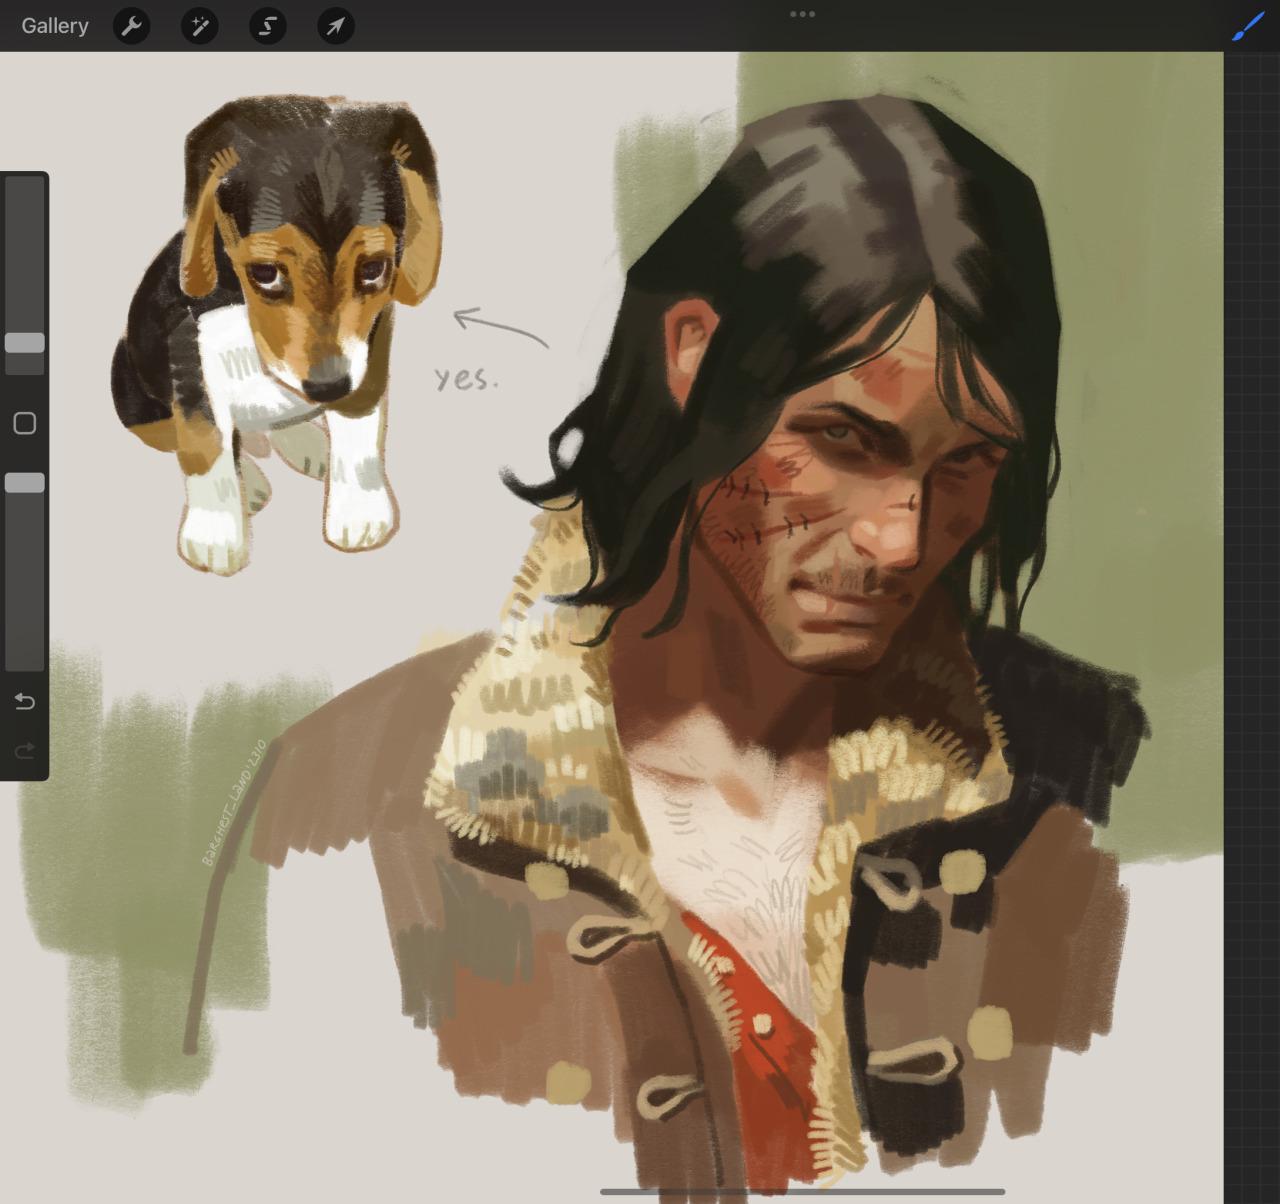This screenshot has height=1204, width=1280.
Task: Open the Gallery view
Action: click(55, 26)
